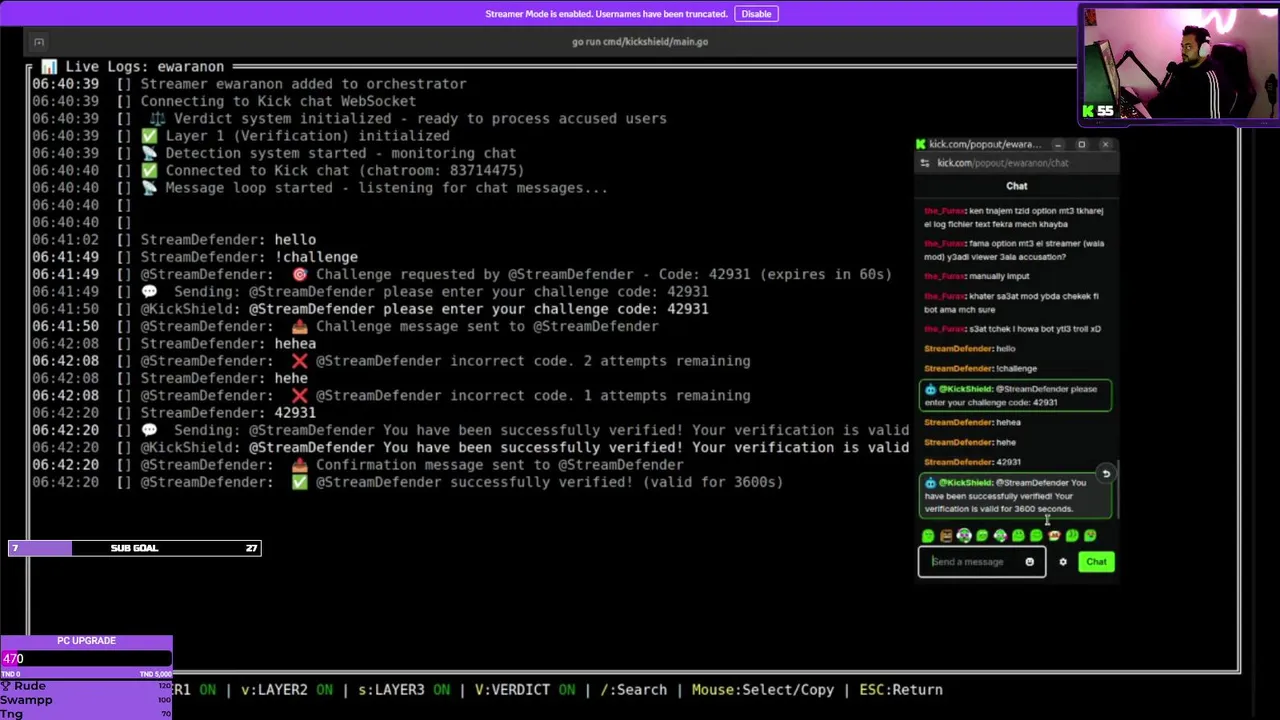Click /:Search in the terminal status bar
The width and height of the screenshot is (1280, 720).
633,690
